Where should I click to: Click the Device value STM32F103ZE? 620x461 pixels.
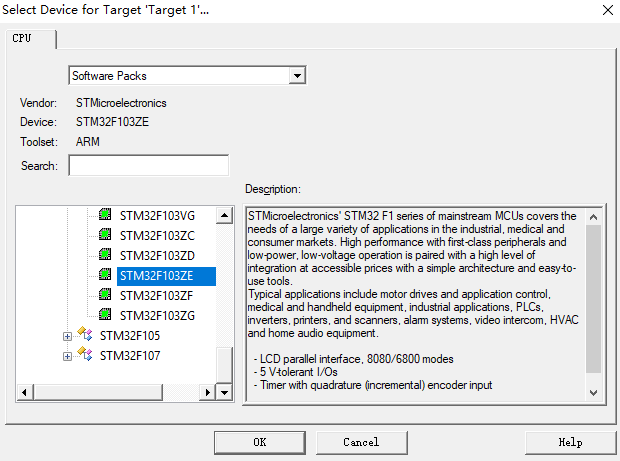[112, 122]
